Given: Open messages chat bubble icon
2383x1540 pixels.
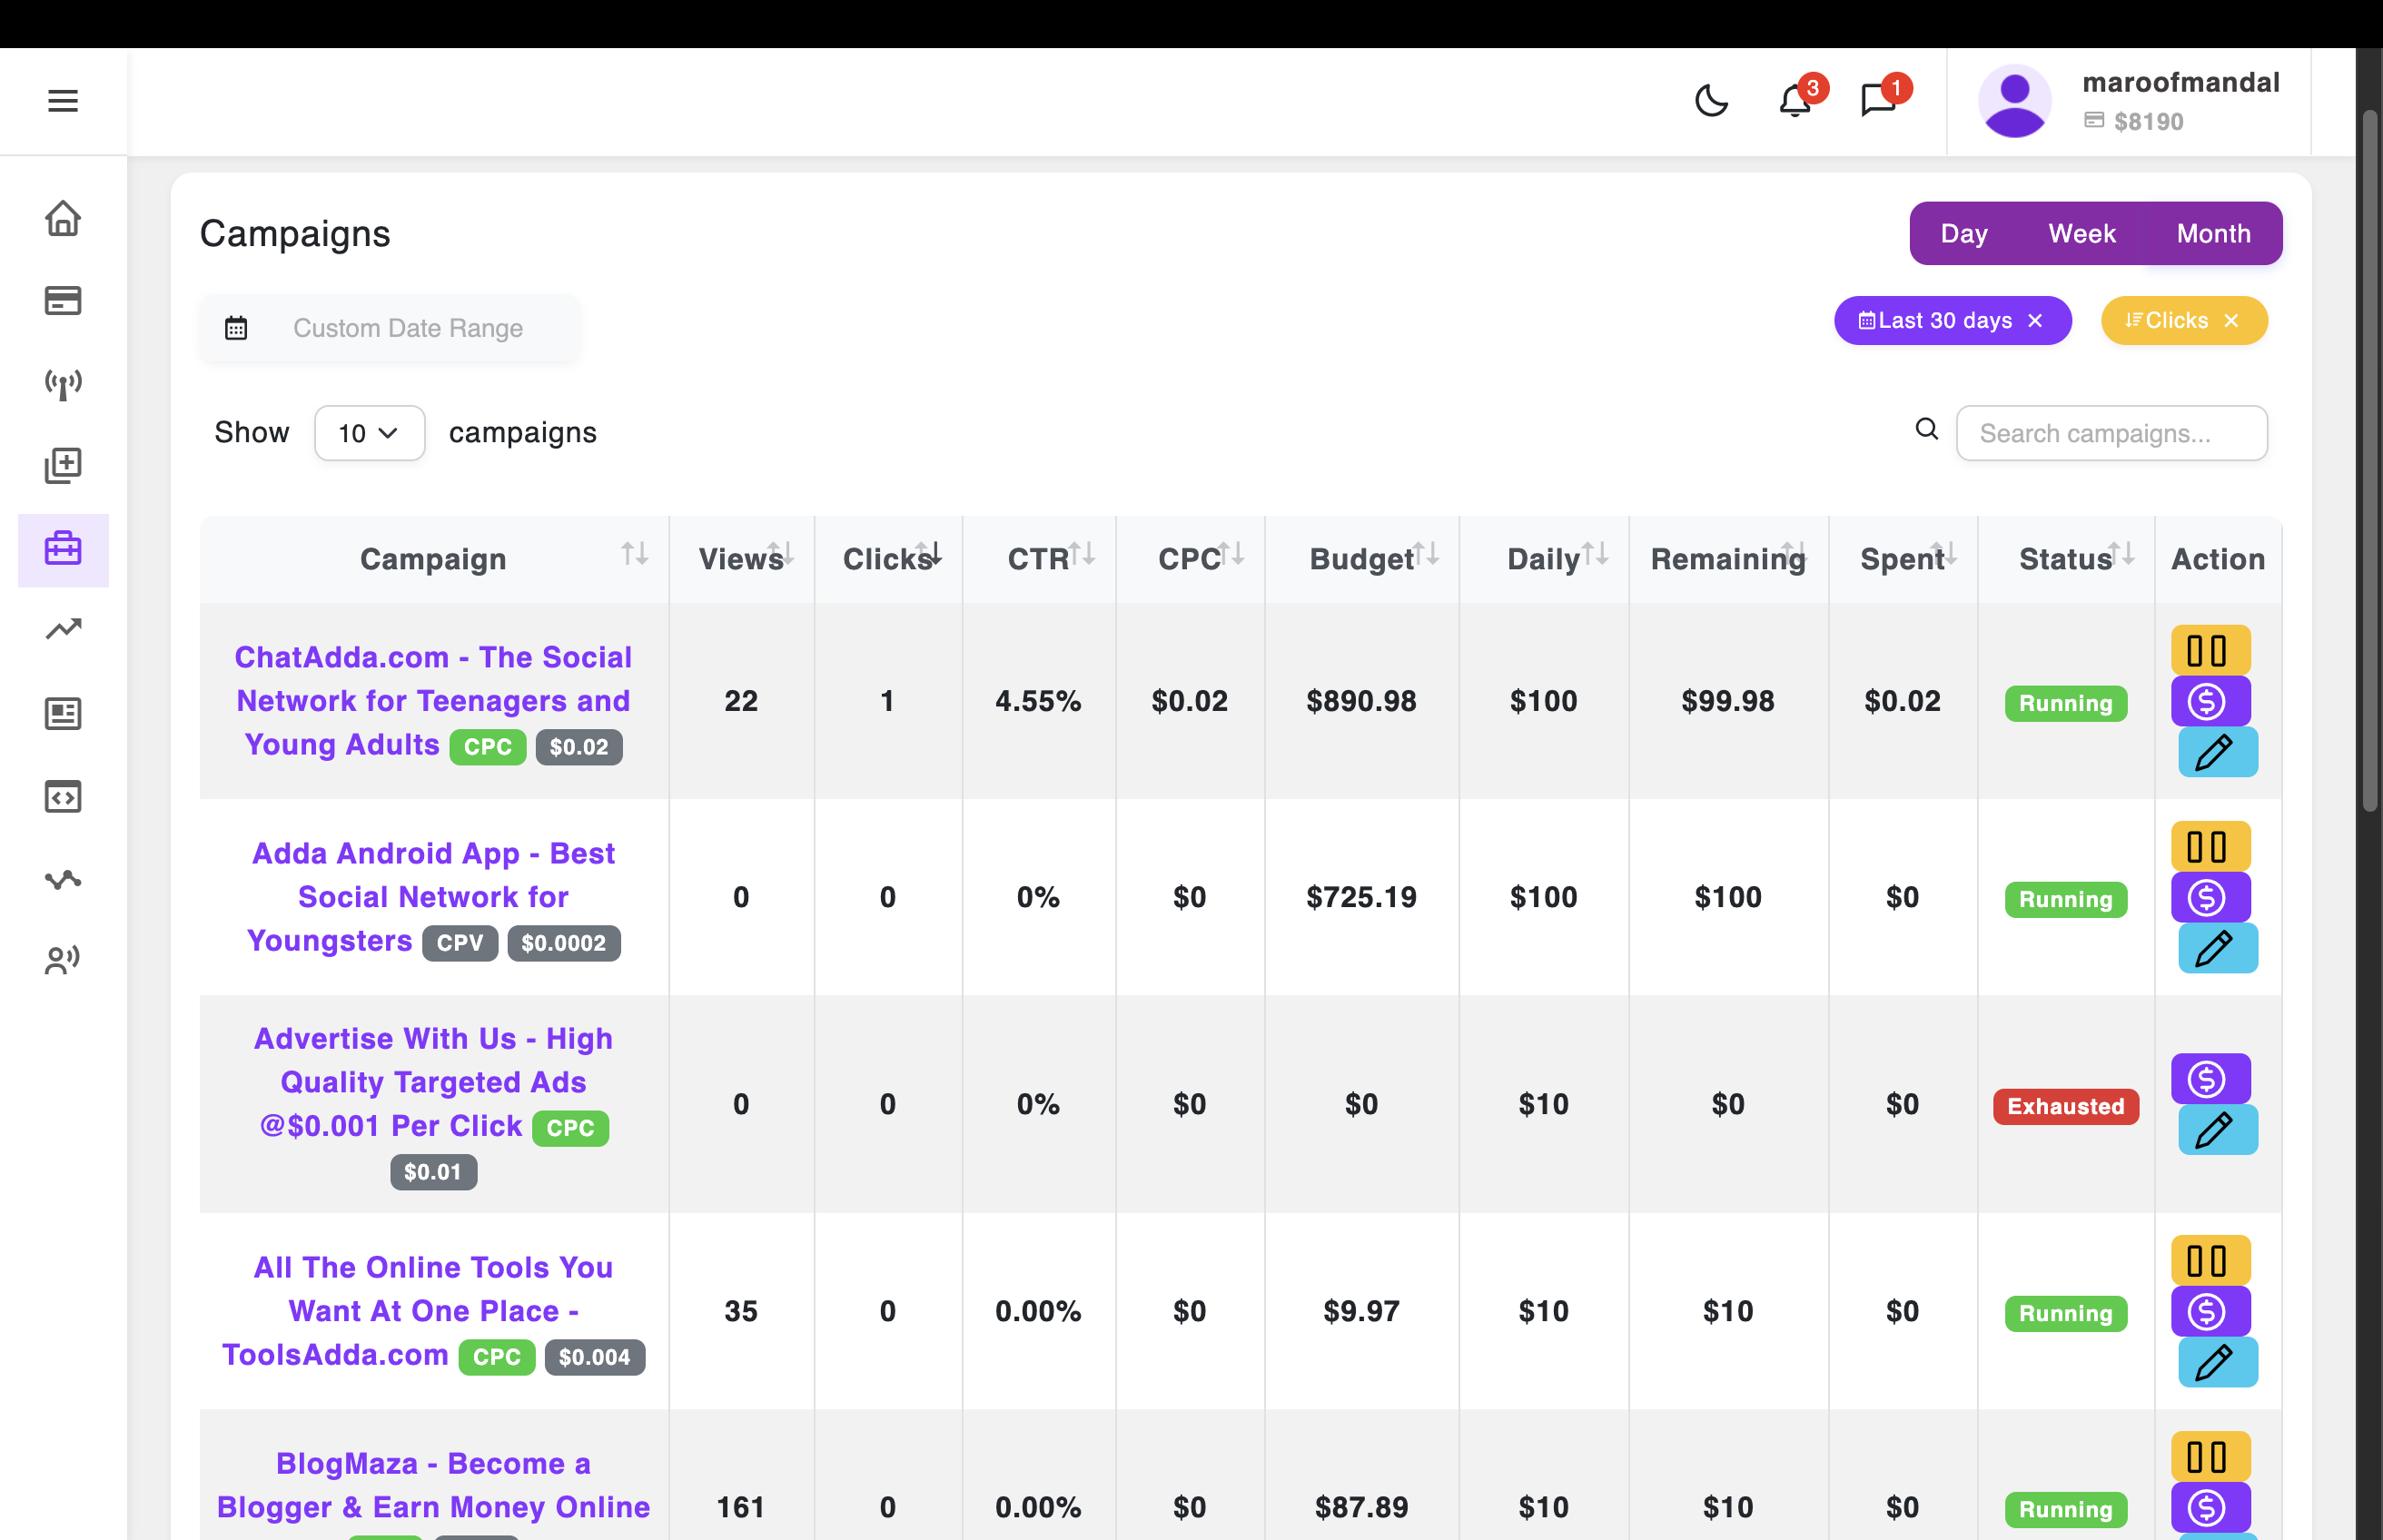Looking at the screenshot, I should click(x=1878, y=100).
